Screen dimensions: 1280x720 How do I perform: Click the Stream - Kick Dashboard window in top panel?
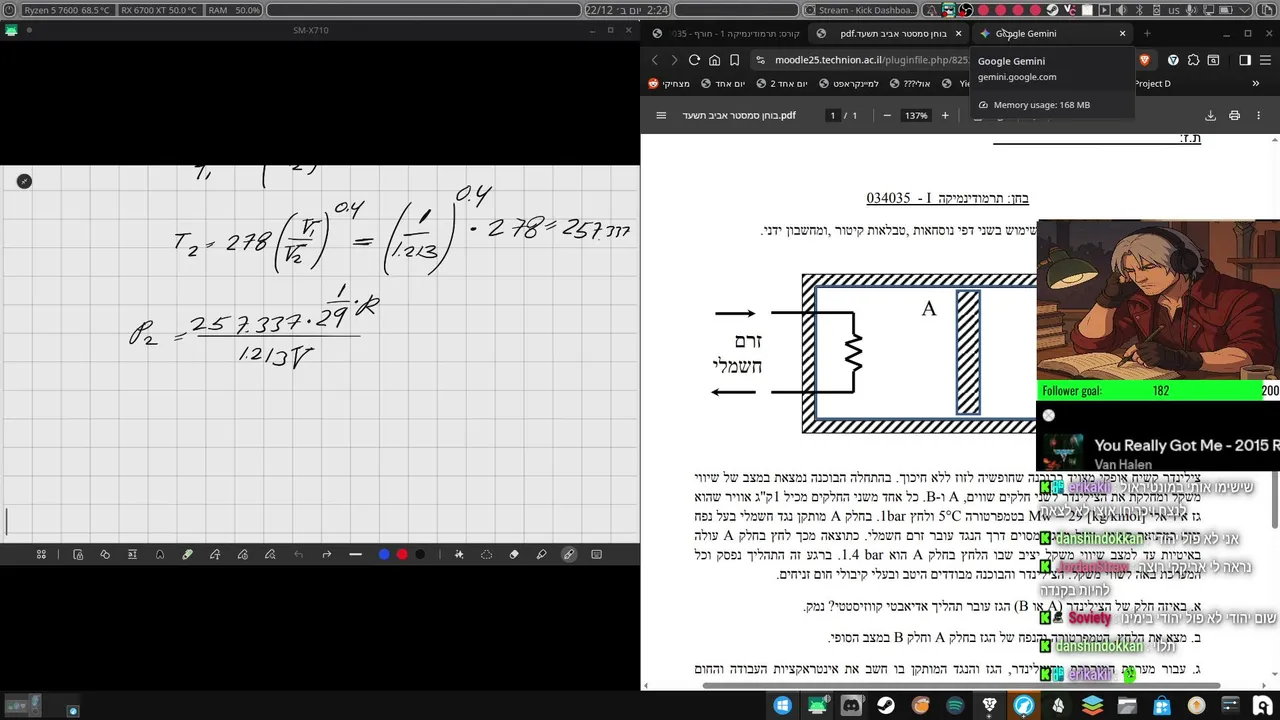[x=860, y=10]
